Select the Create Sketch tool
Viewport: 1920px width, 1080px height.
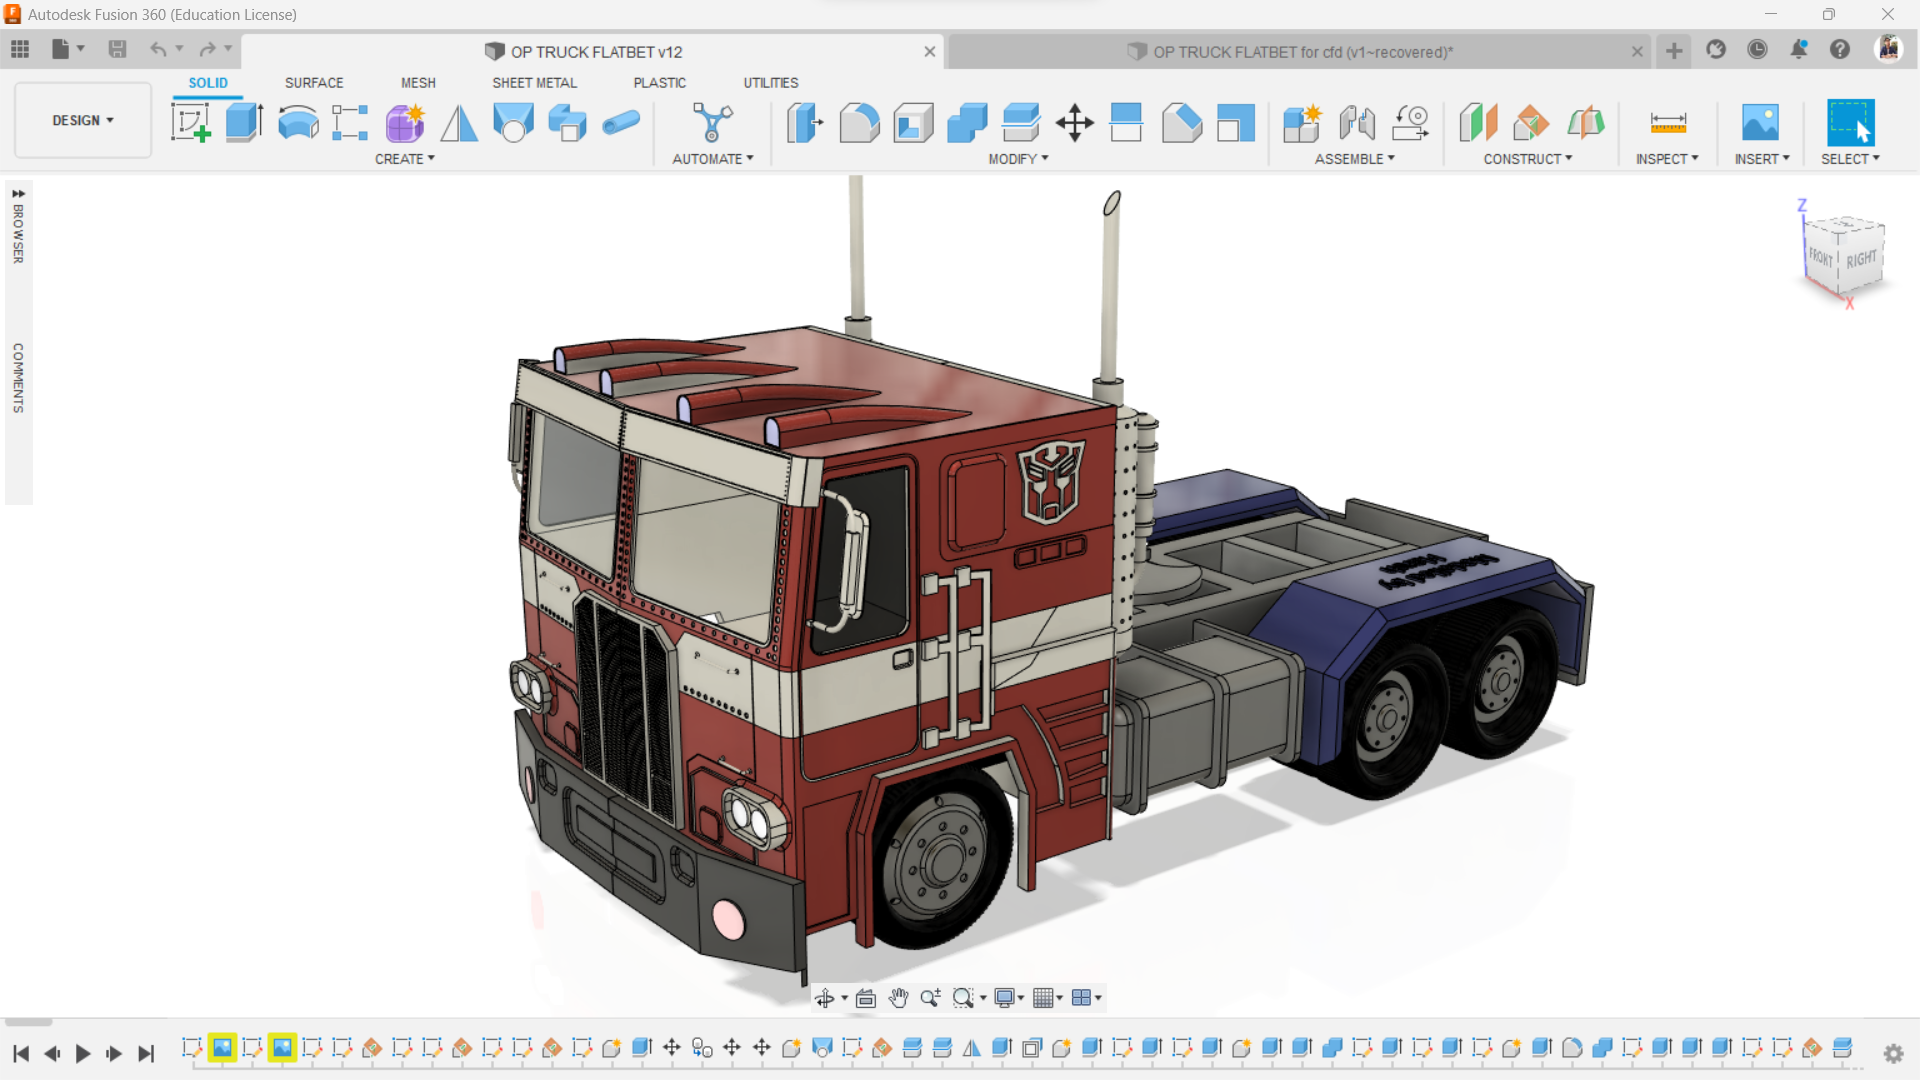click(190, 123)
